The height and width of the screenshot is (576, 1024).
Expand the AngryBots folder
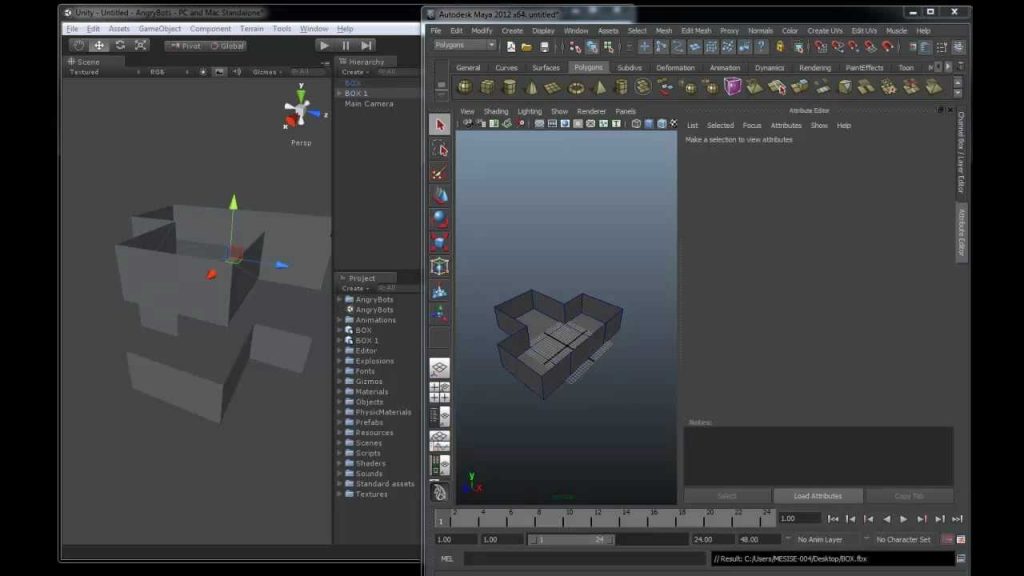point(340,299)
